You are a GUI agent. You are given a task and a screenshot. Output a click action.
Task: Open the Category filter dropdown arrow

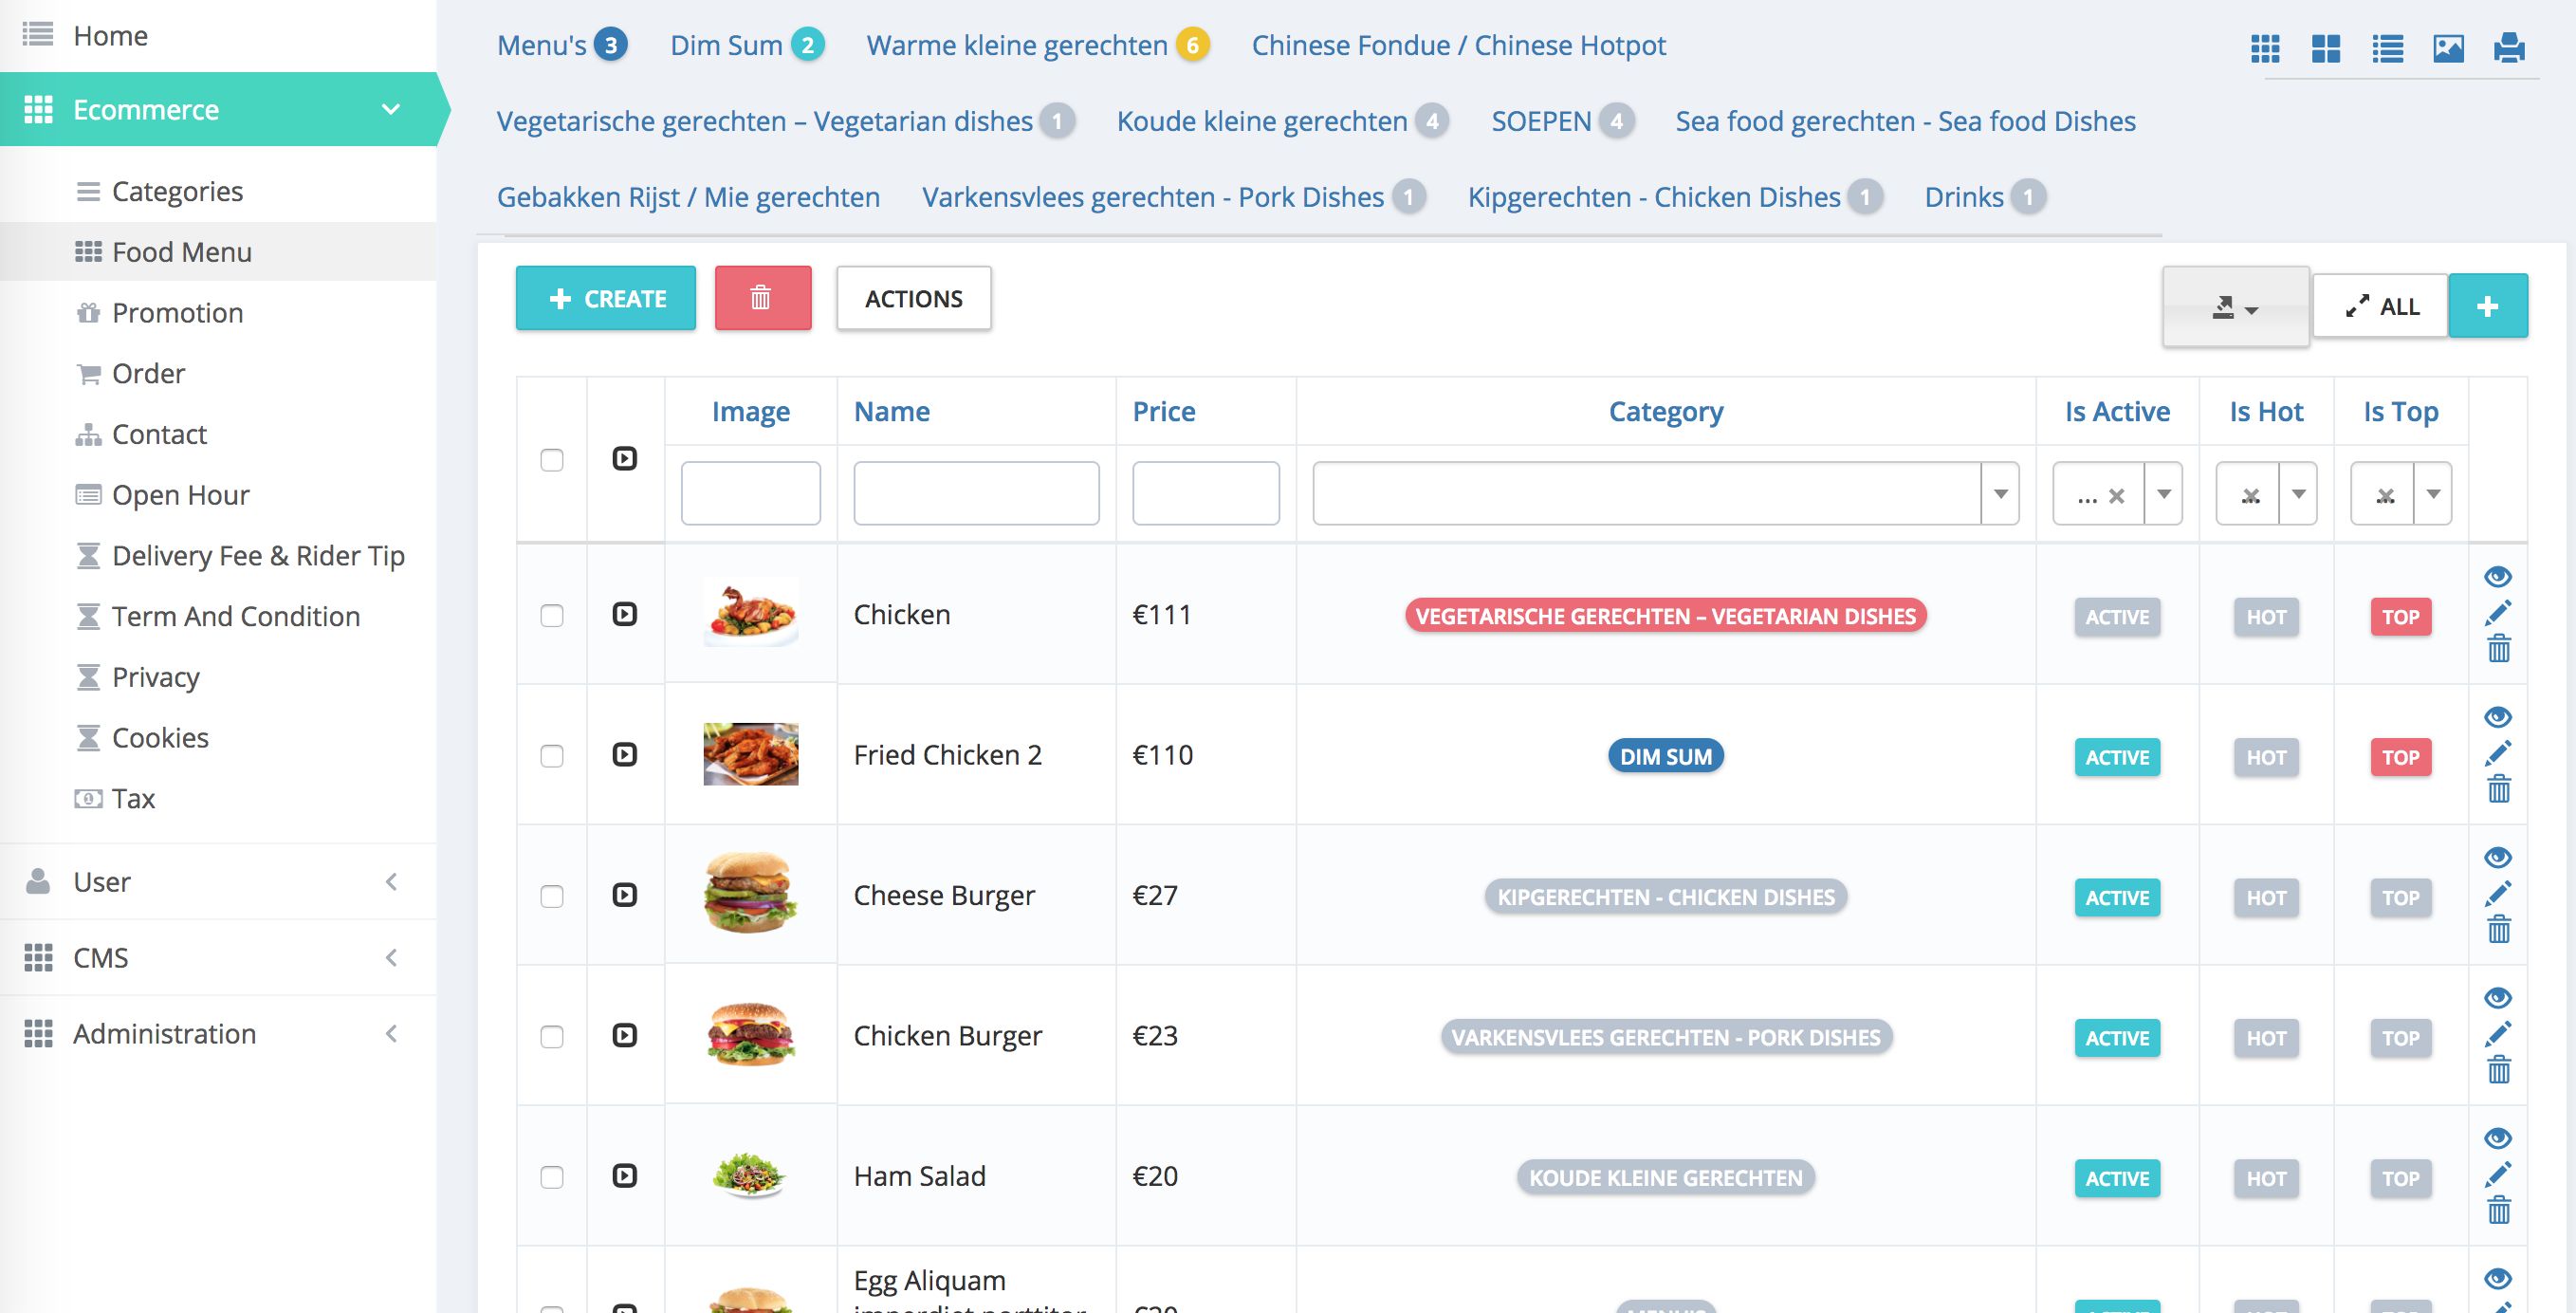point(2000,493)
